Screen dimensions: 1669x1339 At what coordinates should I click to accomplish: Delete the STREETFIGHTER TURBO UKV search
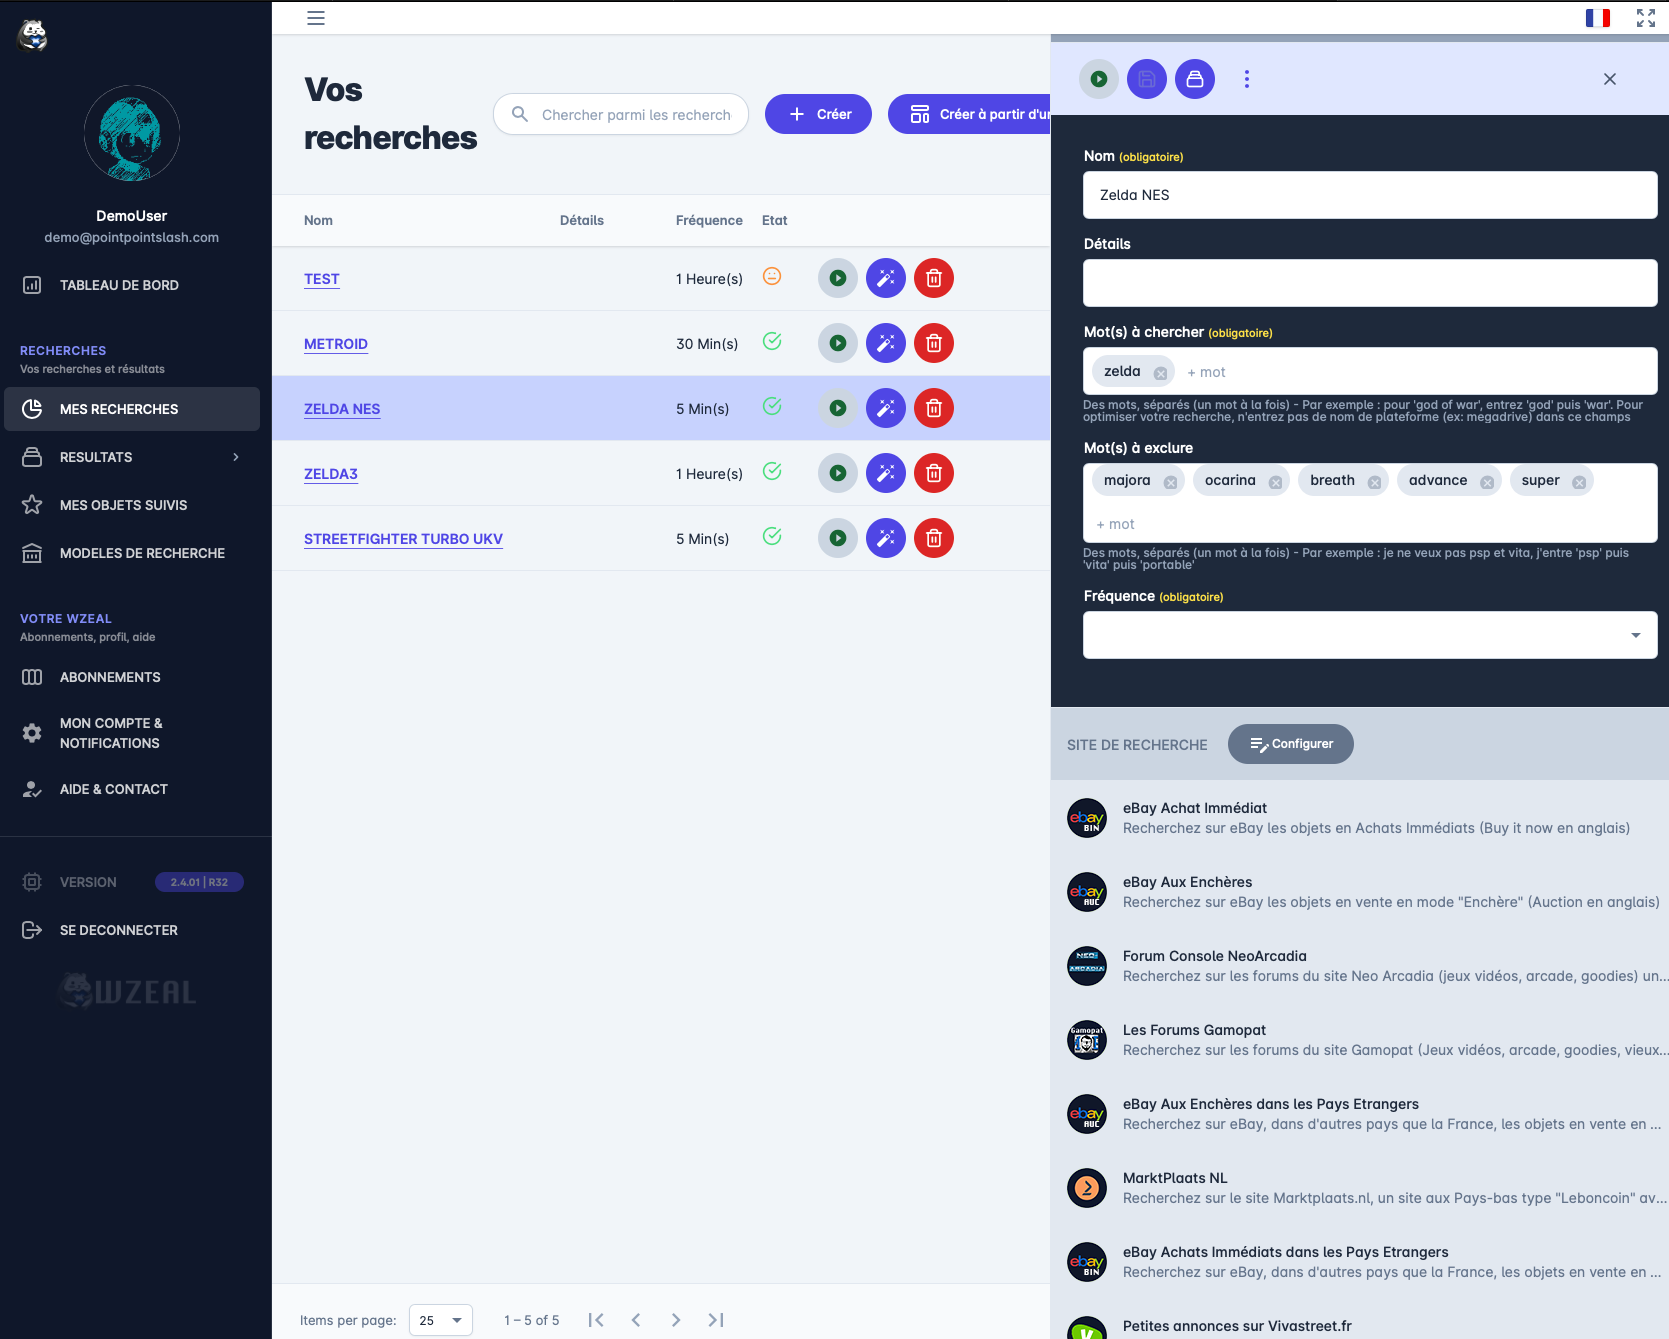pos(934,538)
